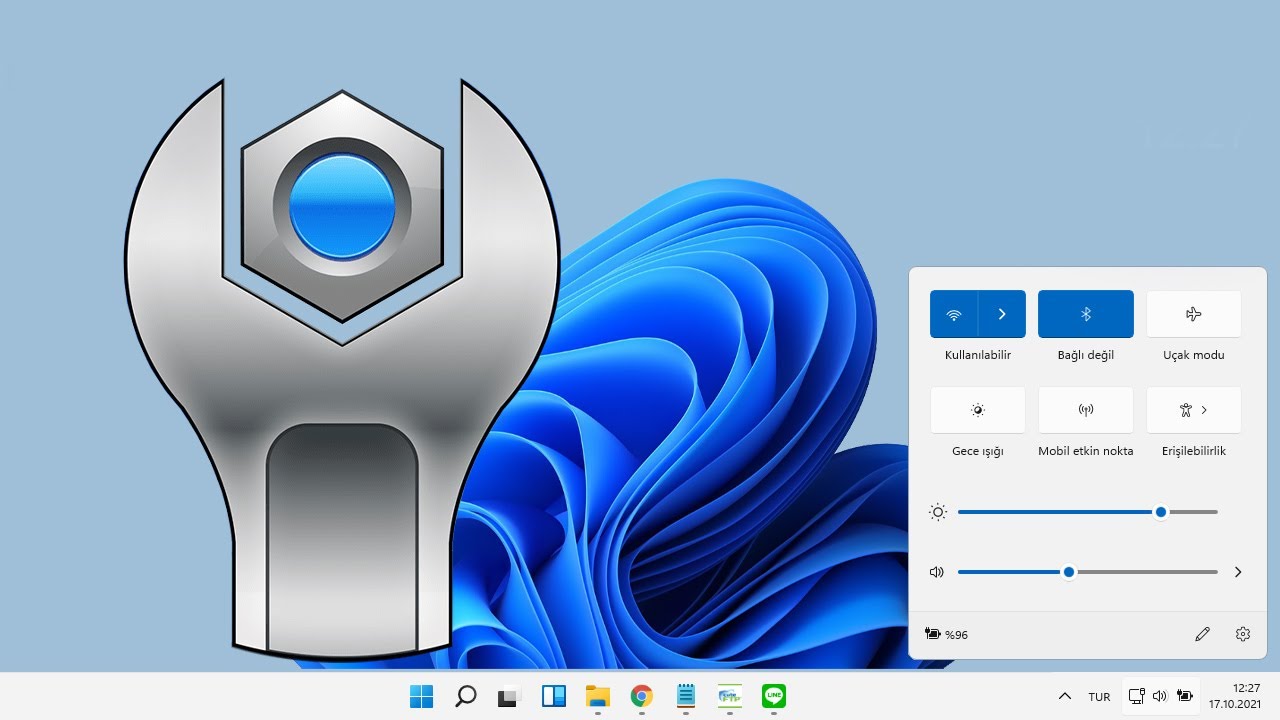Open Windows Search
1280x720 pixels.
click(x=465, y=696)
